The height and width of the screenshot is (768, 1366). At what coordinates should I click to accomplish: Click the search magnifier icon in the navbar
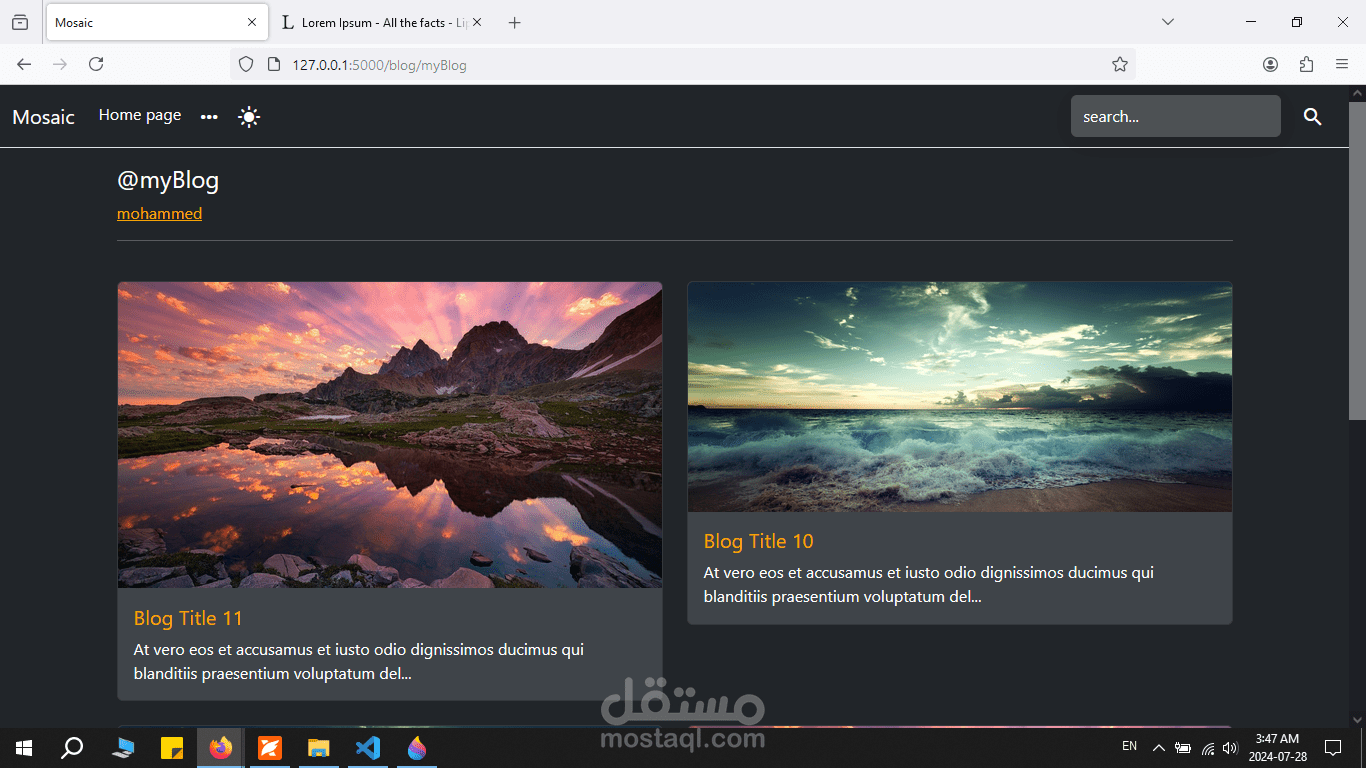(1312, 116)
